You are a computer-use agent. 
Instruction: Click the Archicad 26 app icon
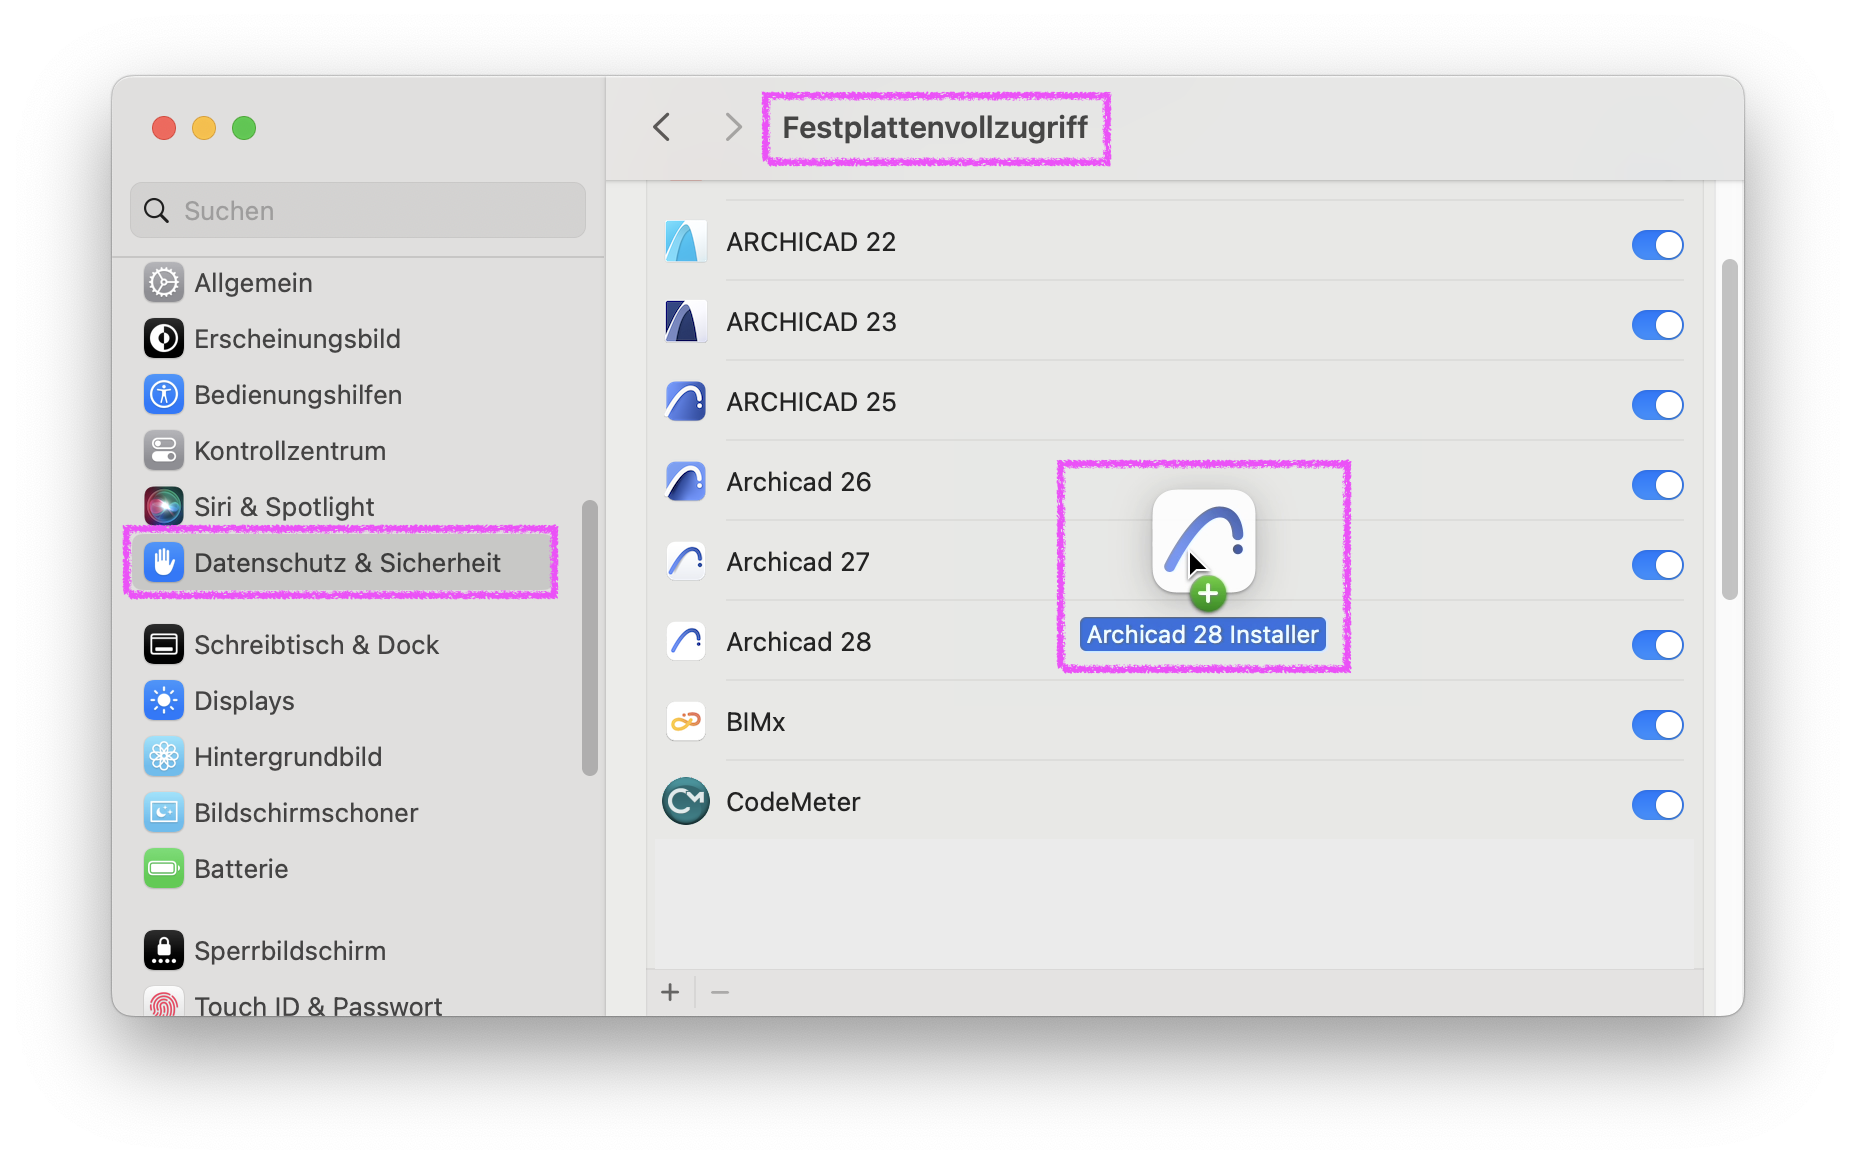pyautogui.click(x=686, y=482)
